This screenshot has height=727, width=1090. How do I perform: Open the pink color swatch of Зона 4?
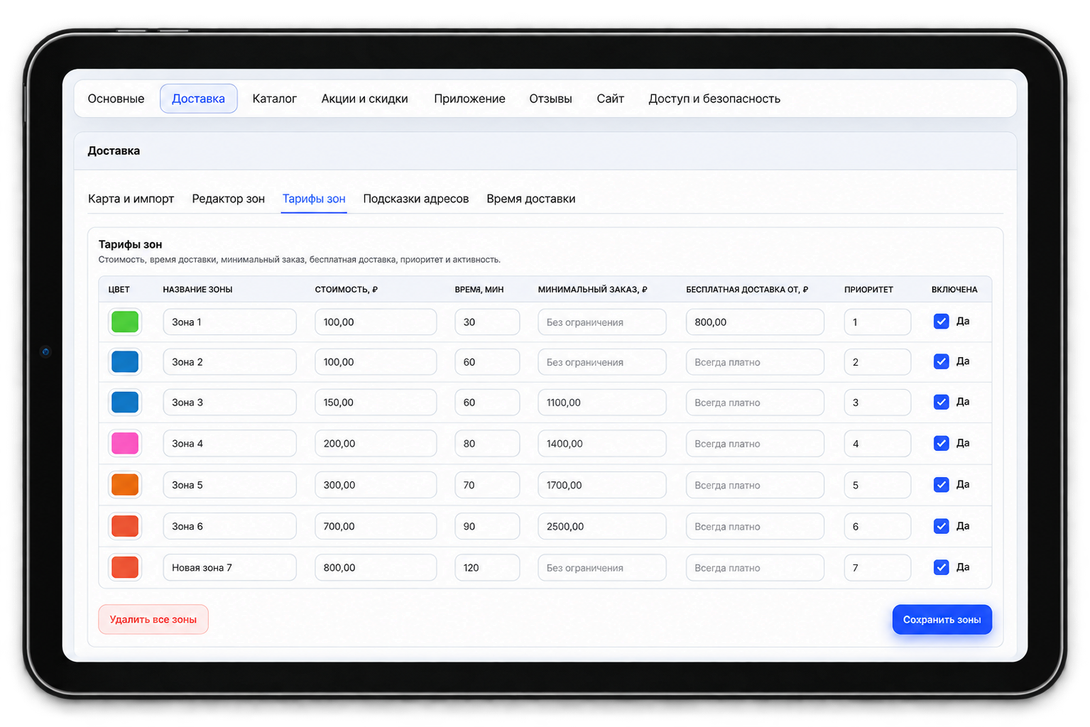(x=125, y=443)
